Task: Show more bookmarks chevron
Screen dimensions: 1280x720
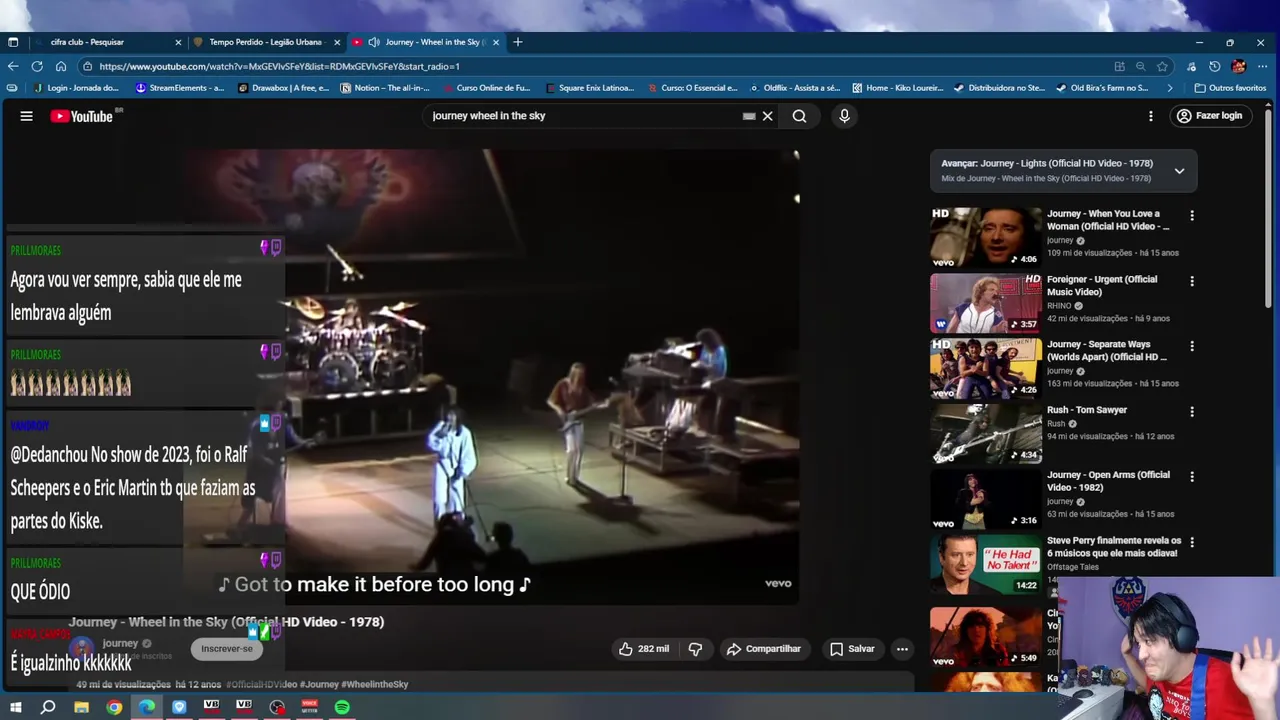Action: [1169, 88]
